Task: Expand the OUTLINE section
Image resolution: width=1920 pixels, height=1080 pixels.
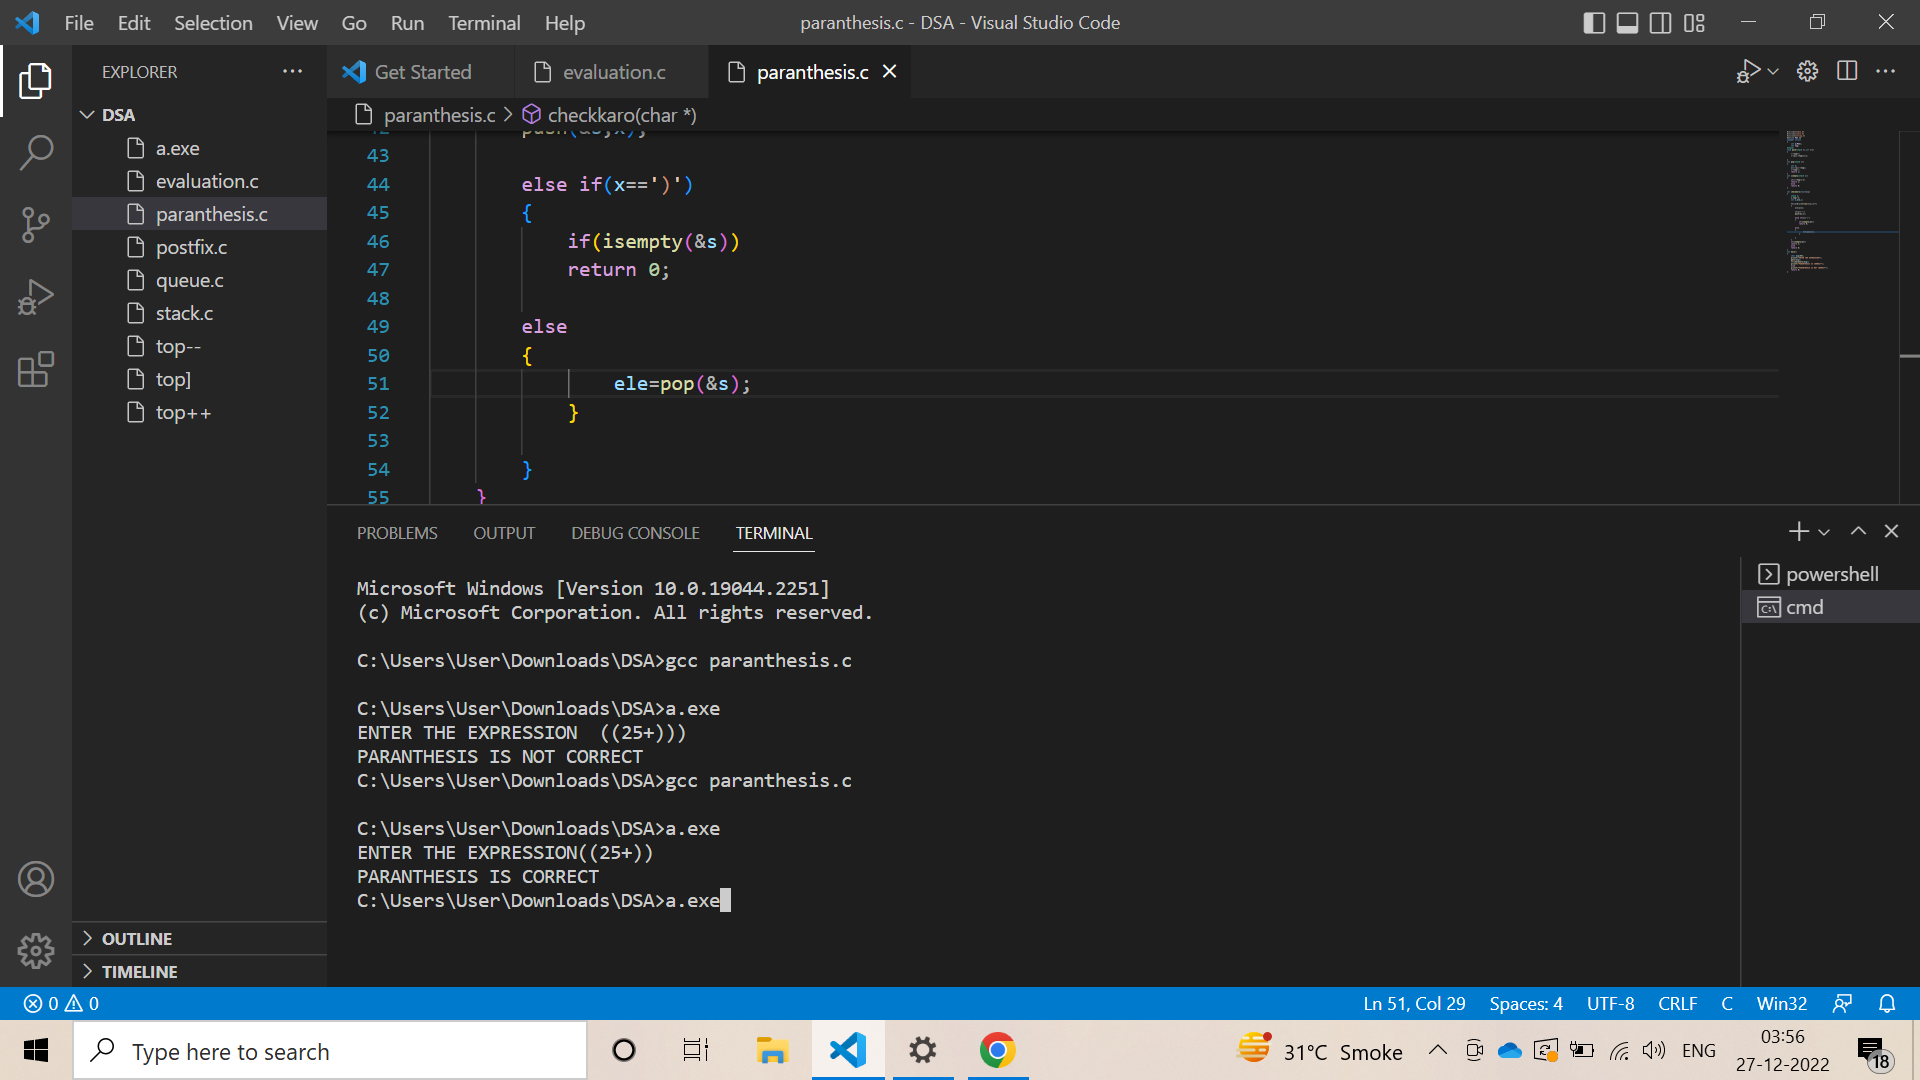Action: click(137, 938)
